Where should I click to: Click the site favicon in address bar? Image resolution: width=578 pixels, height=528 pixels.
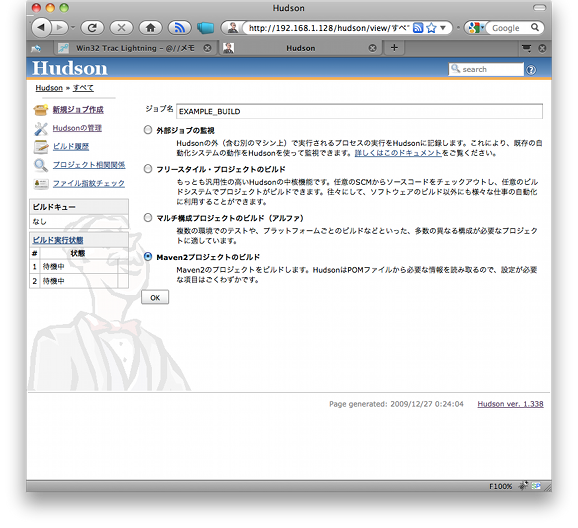[x=233, y=28]
